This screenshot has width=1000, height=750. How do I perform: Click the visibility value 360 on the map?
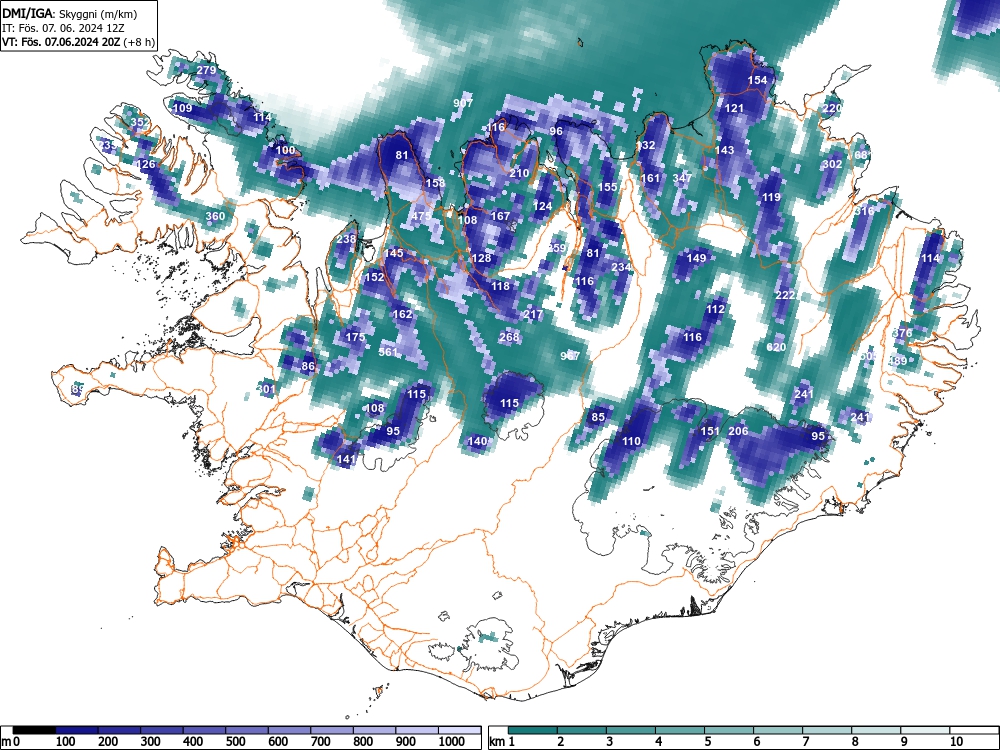click(215, 216)
